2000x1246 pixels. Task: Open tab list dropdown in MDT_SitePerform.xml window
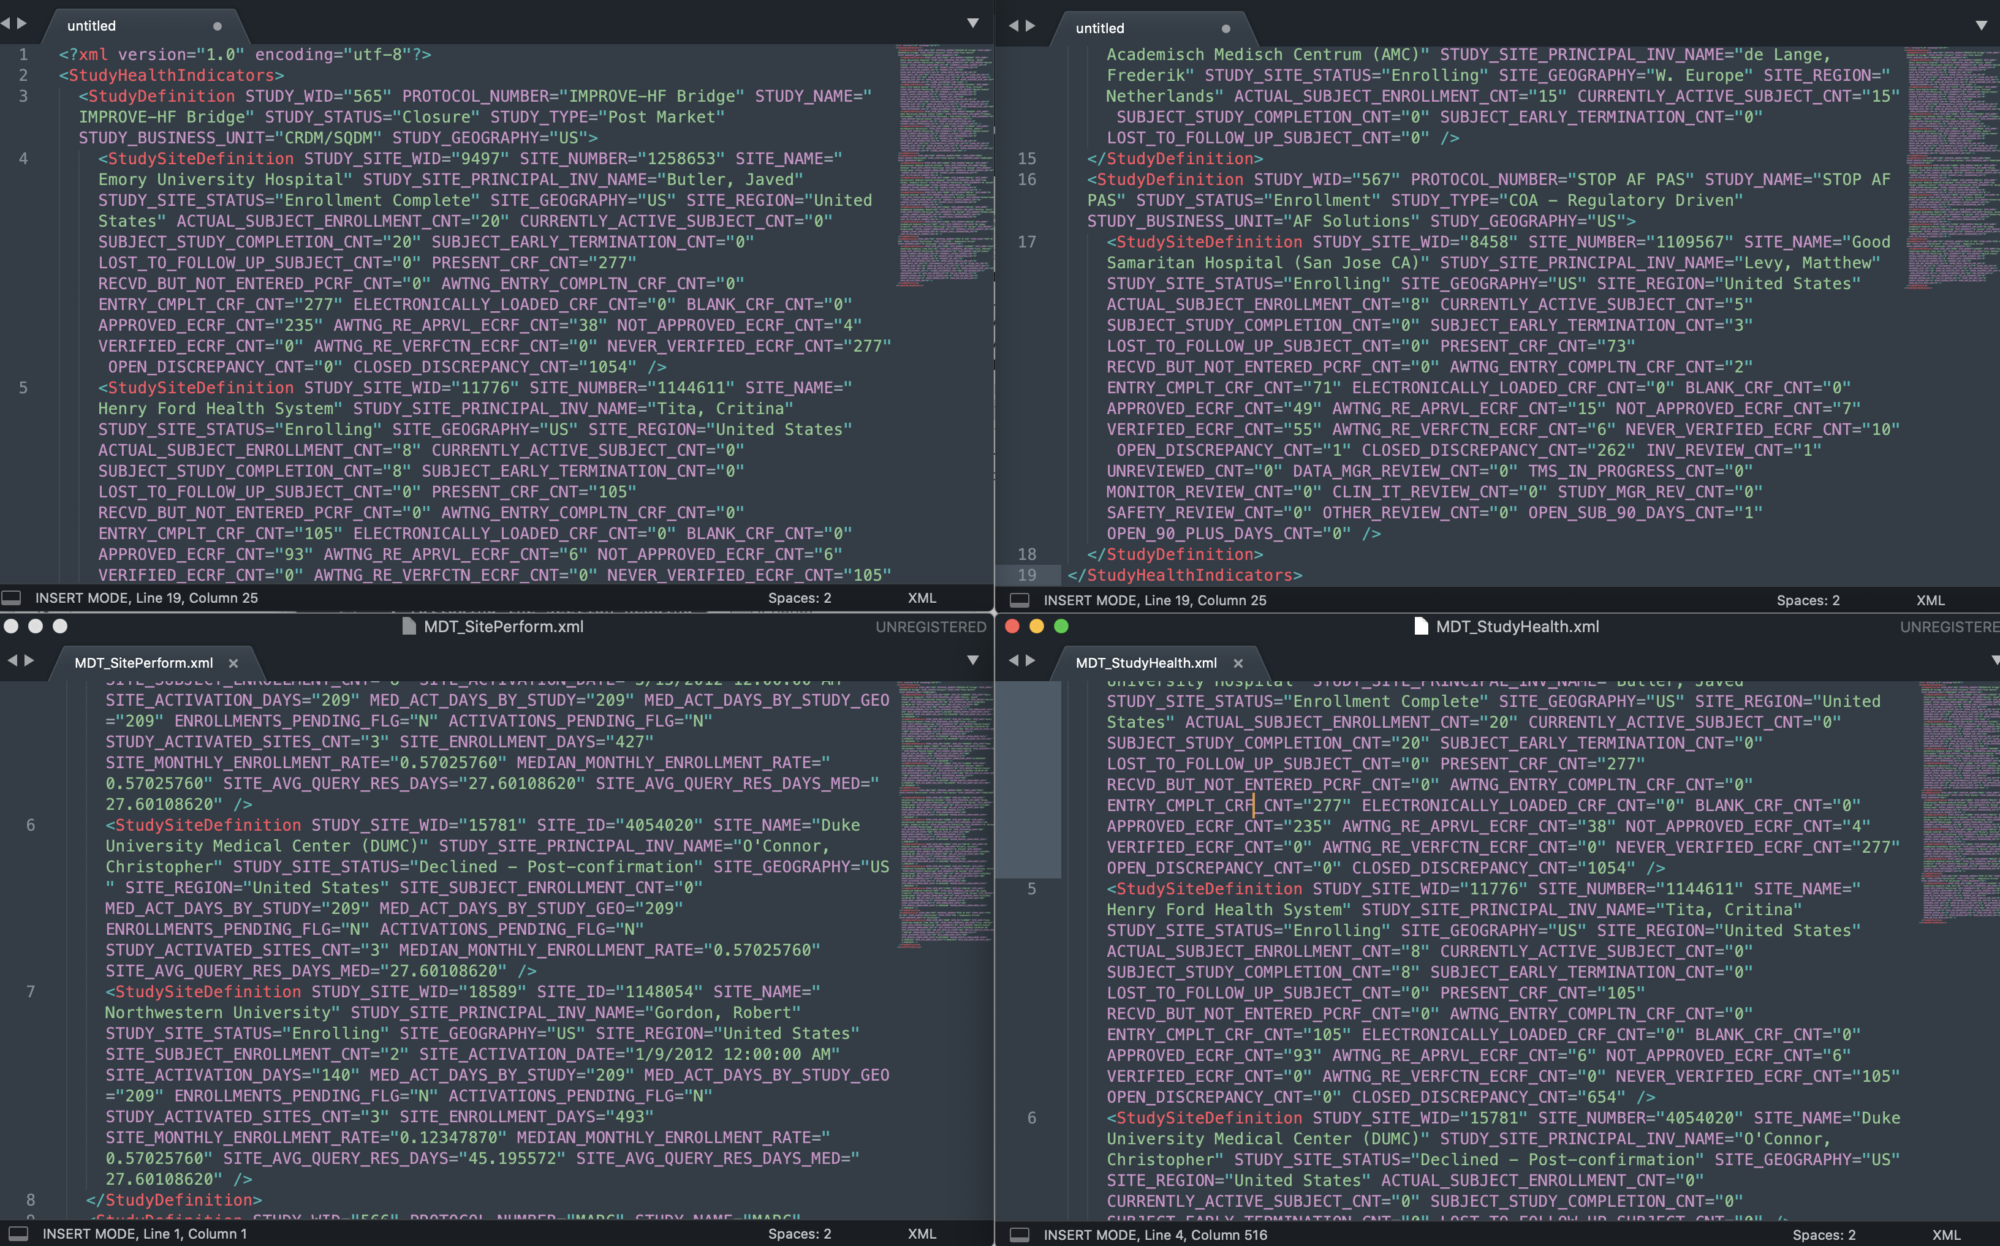(973, 660)
